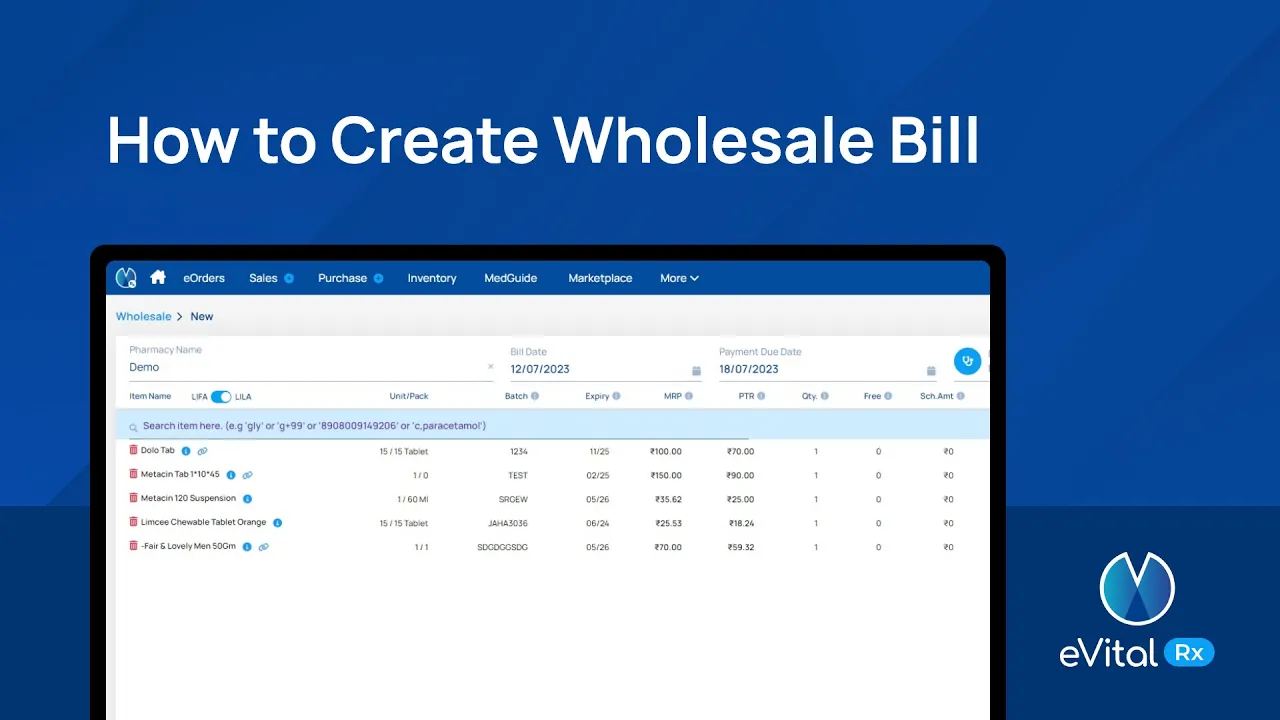Click the Pharmacy Name field showing Demo
The image size is (1280, 720).
click(x=311, y=367)
